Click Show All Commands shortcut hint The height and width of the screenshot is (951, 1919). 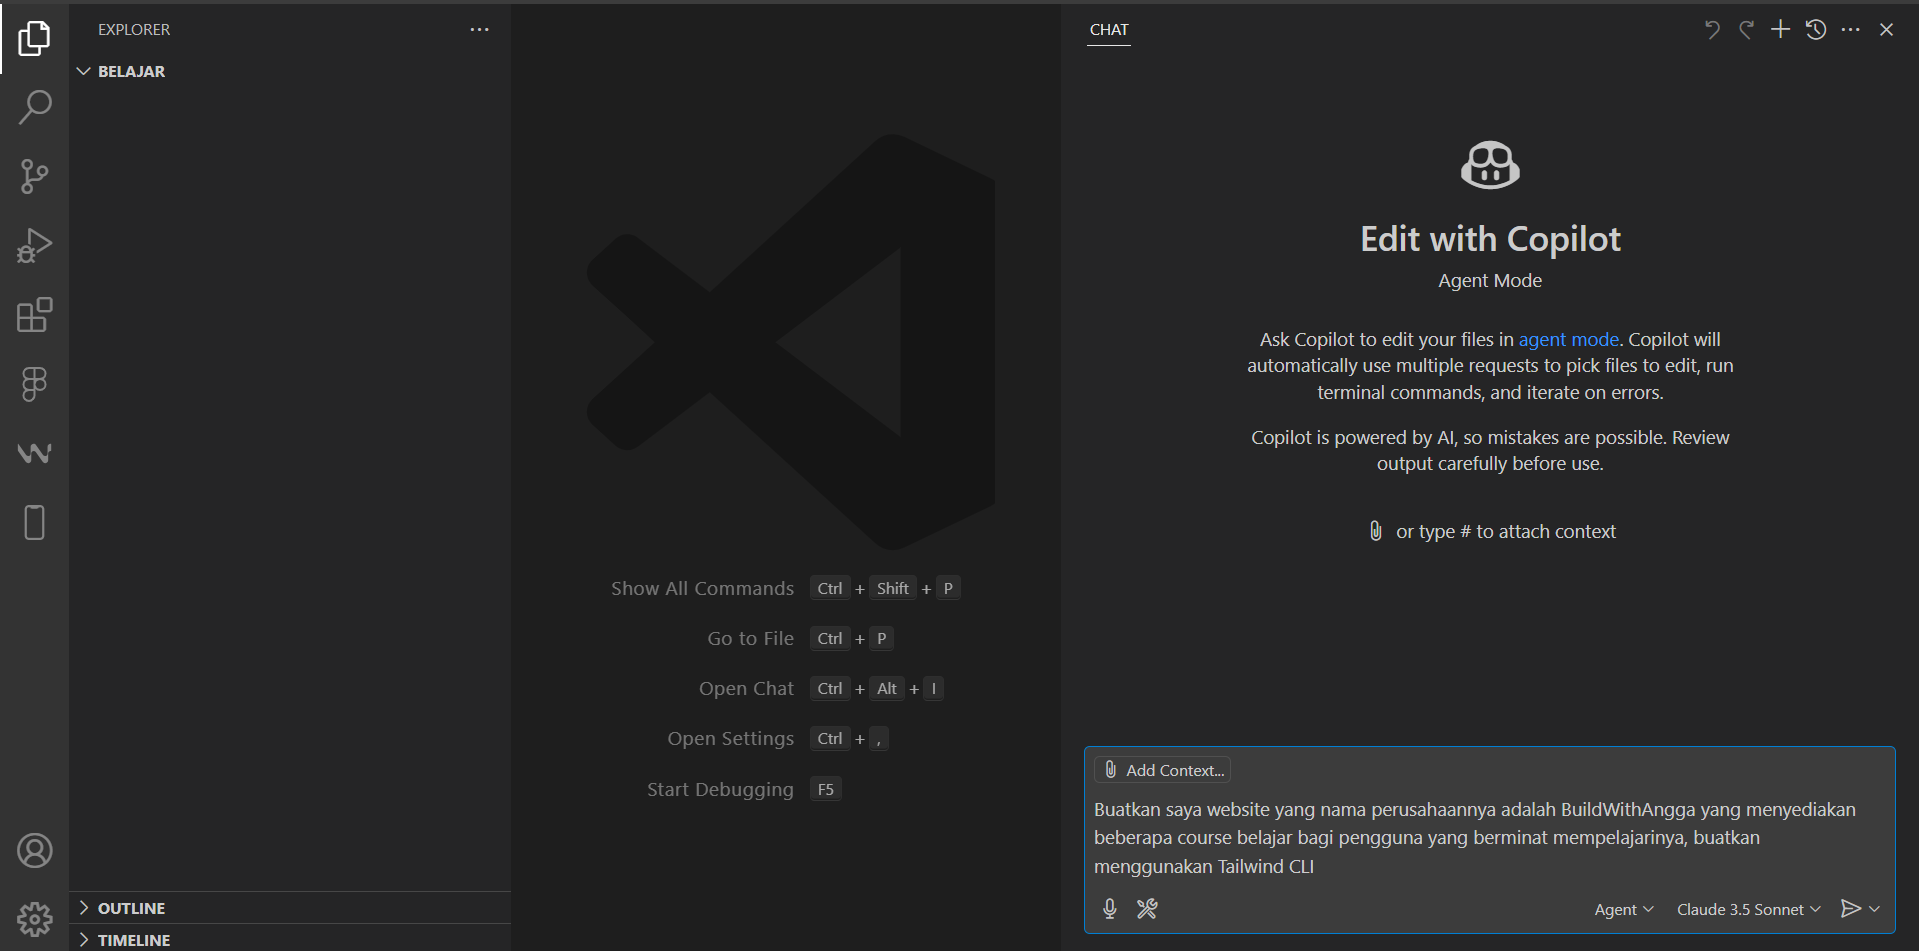(785, 588)
